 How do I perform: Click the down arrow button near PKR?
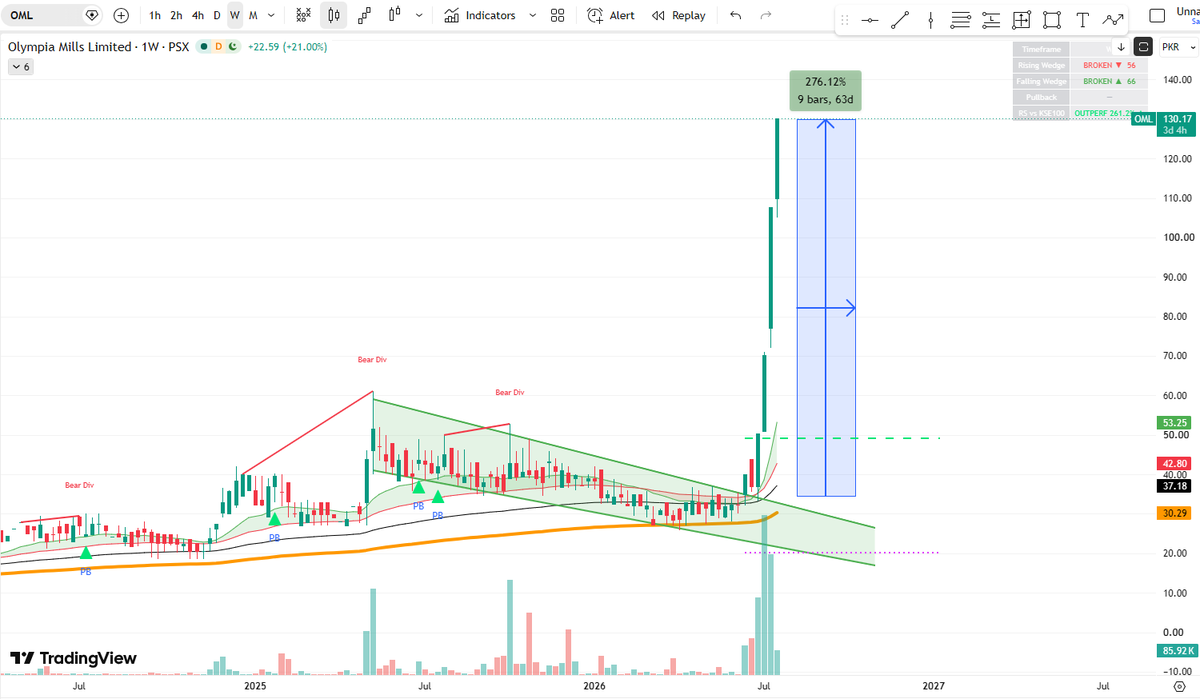[x=1121, y=47]
